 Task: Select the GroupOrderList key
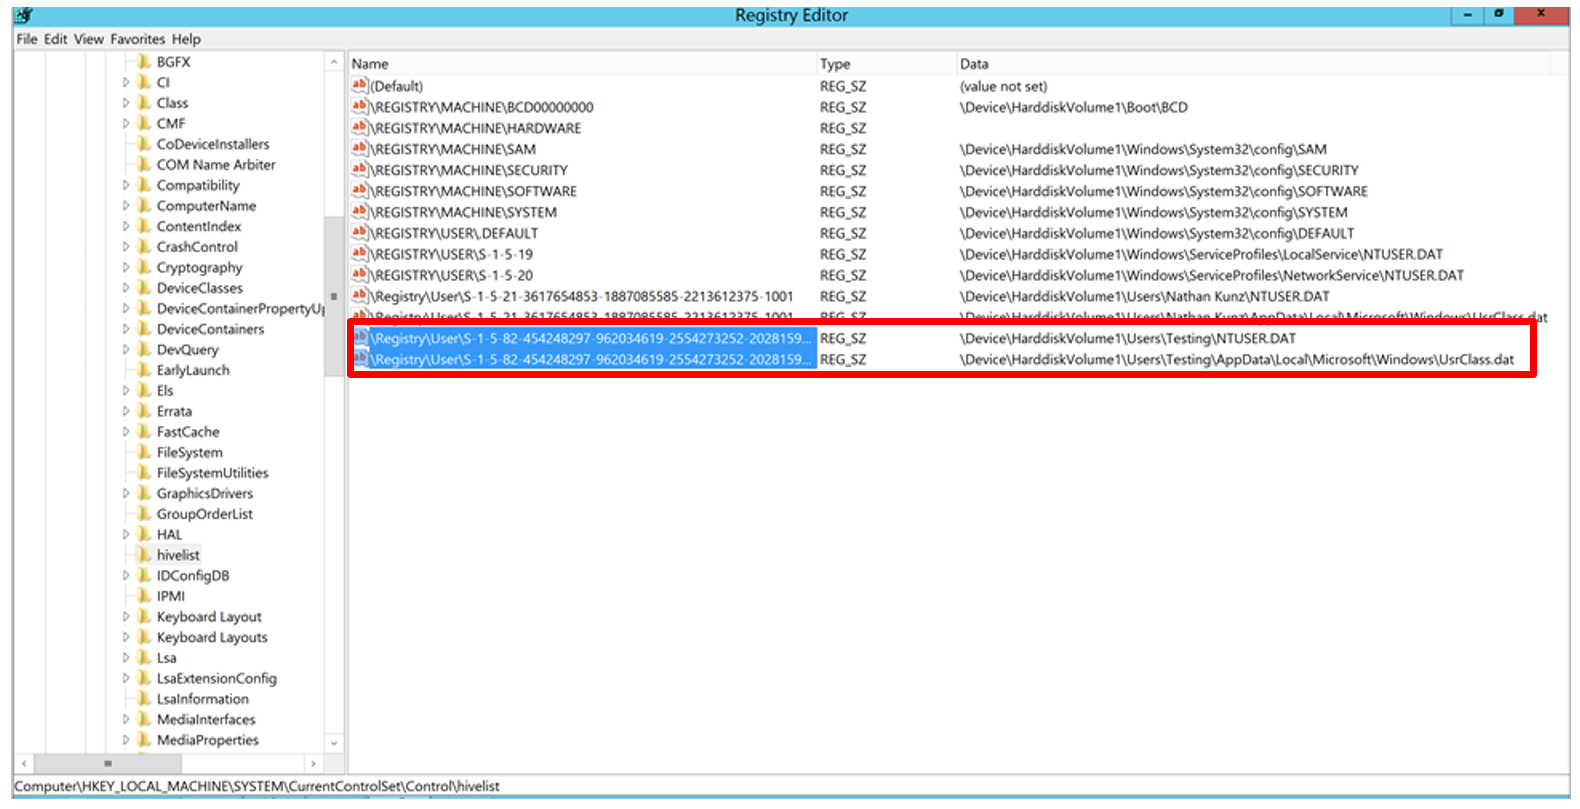click(205, 514)
